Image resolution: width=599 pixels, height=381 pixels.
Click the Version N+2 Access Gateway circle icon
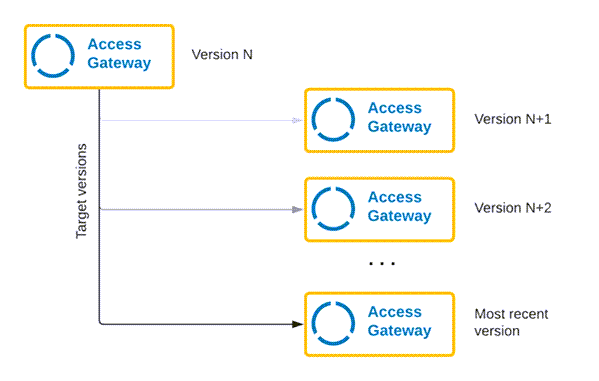click(x=333, y=209)
